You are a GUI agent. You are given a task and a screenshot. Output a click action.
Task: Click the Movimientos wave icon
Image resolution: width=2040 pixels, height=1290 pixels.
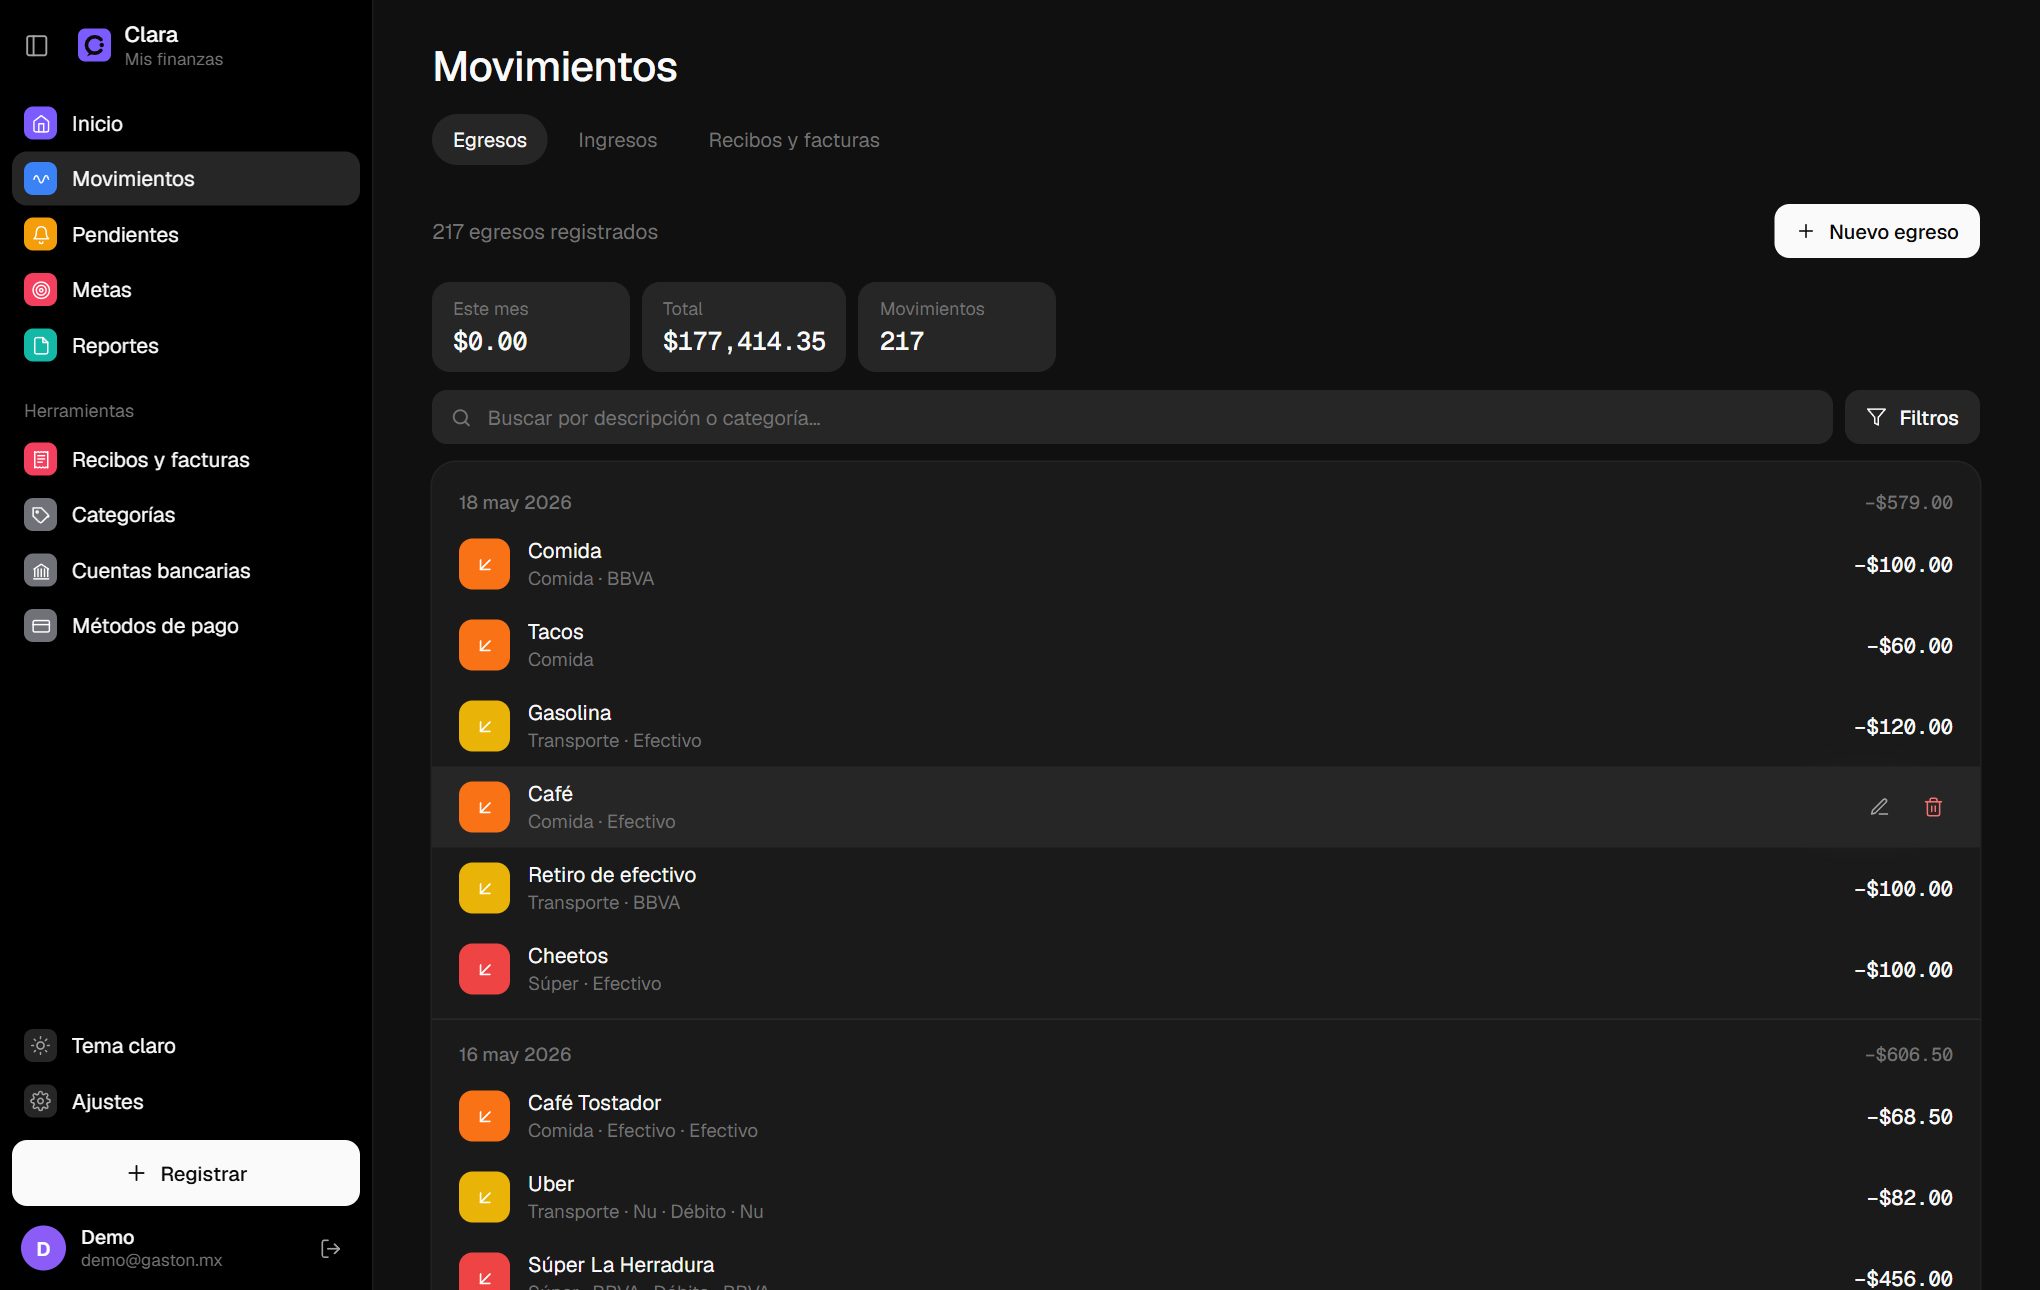(41, 179)
